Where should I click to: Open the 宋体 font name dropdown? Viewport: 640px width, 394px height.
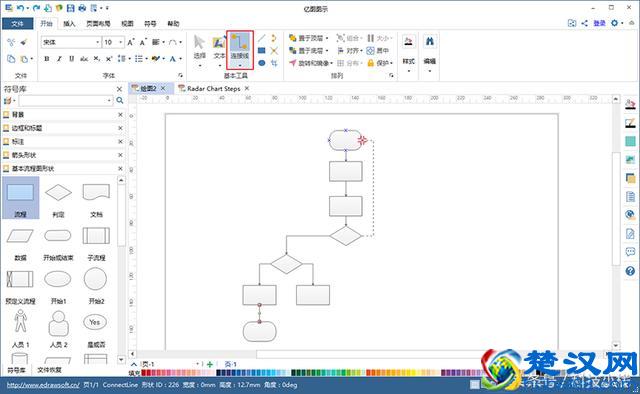point(98,42)
